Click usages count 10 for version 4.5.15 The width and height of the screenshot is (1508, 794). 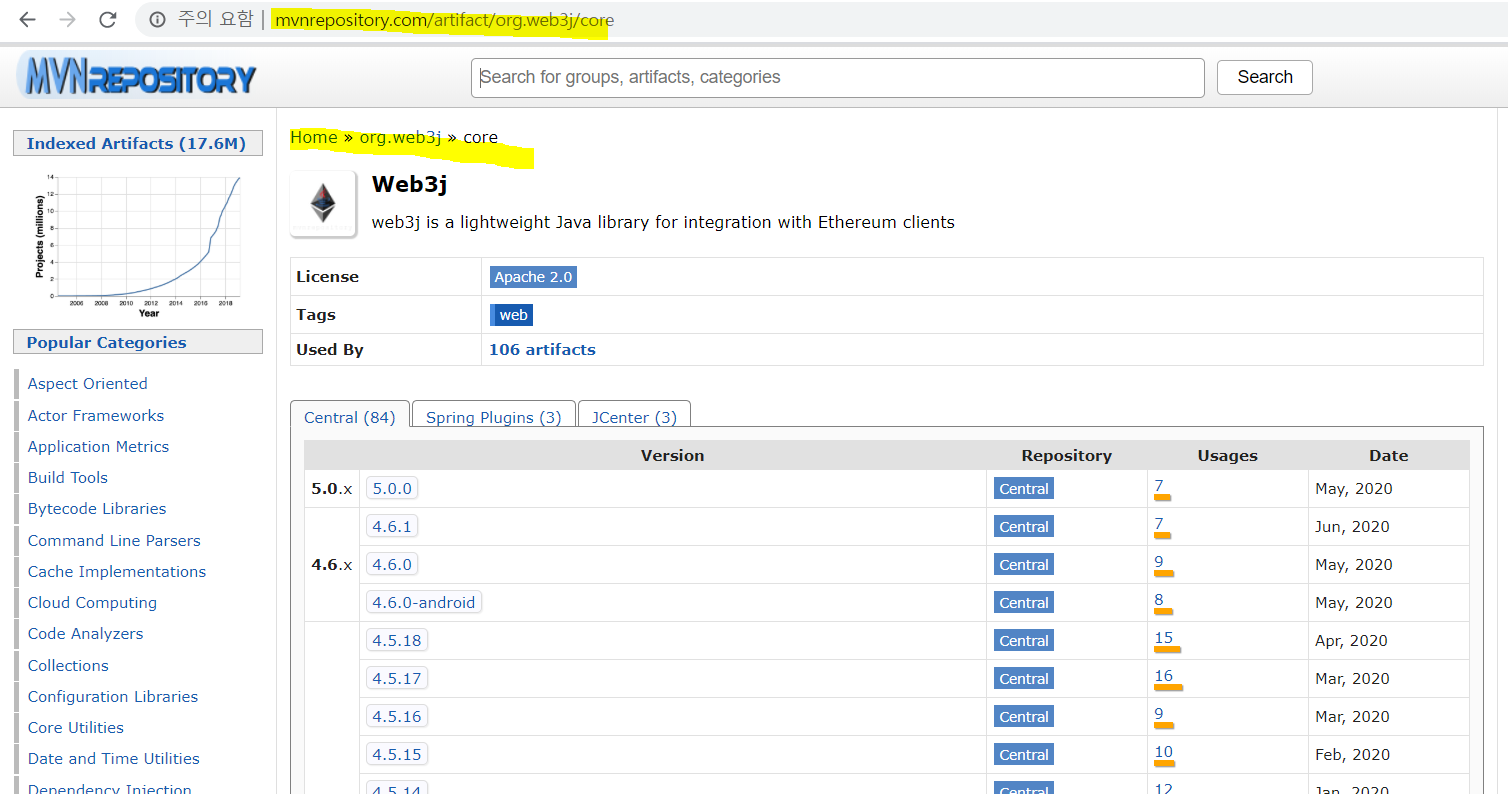coord(1164,753)
